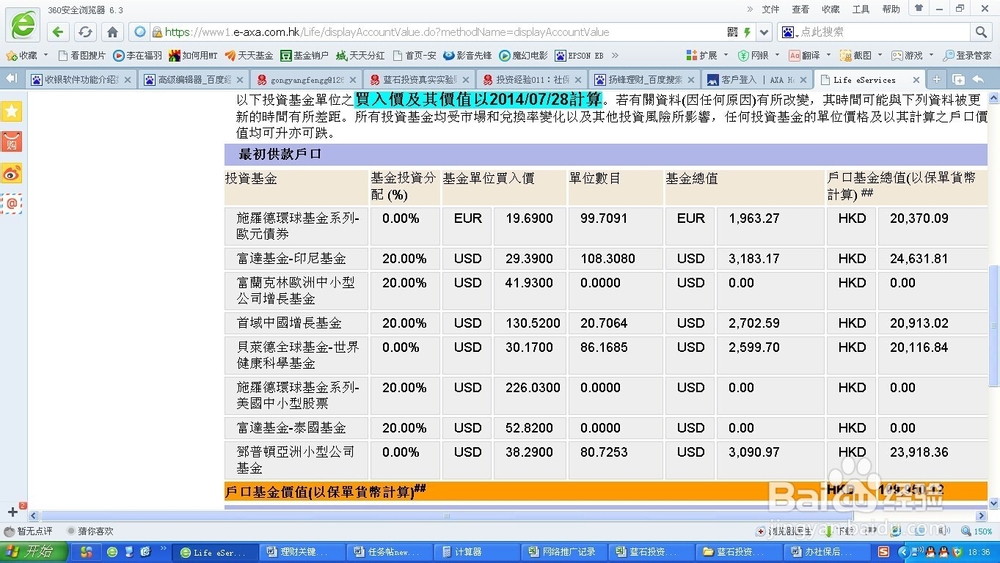
Task: Click the search magnifier button
Action: pos(980,32)
